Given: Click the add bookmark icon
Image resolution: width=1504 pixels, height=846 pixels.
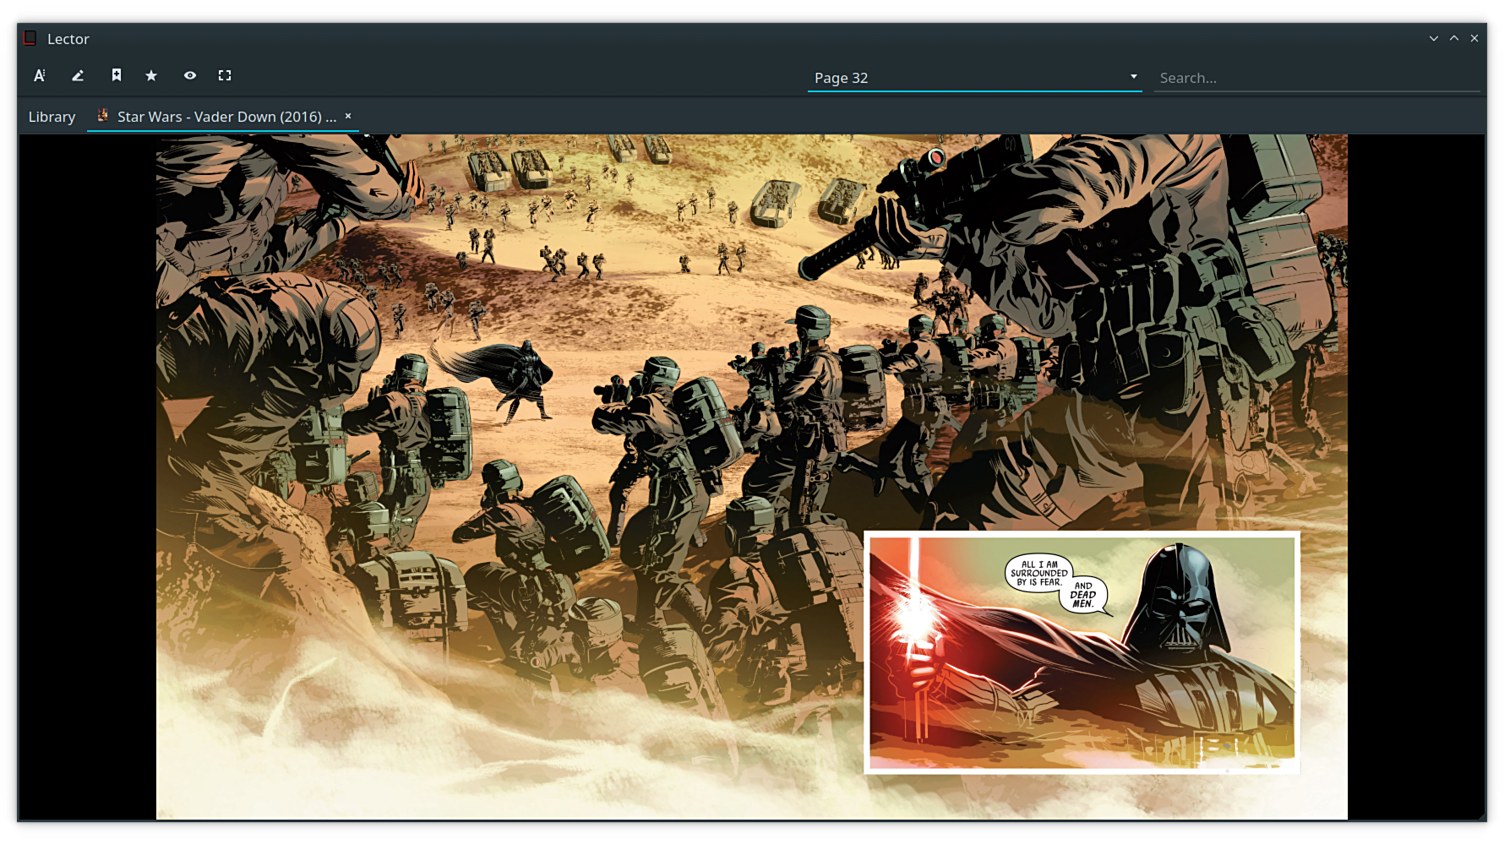Looking at the screenshot, I should pyautogui.click(x=116, y=76).
